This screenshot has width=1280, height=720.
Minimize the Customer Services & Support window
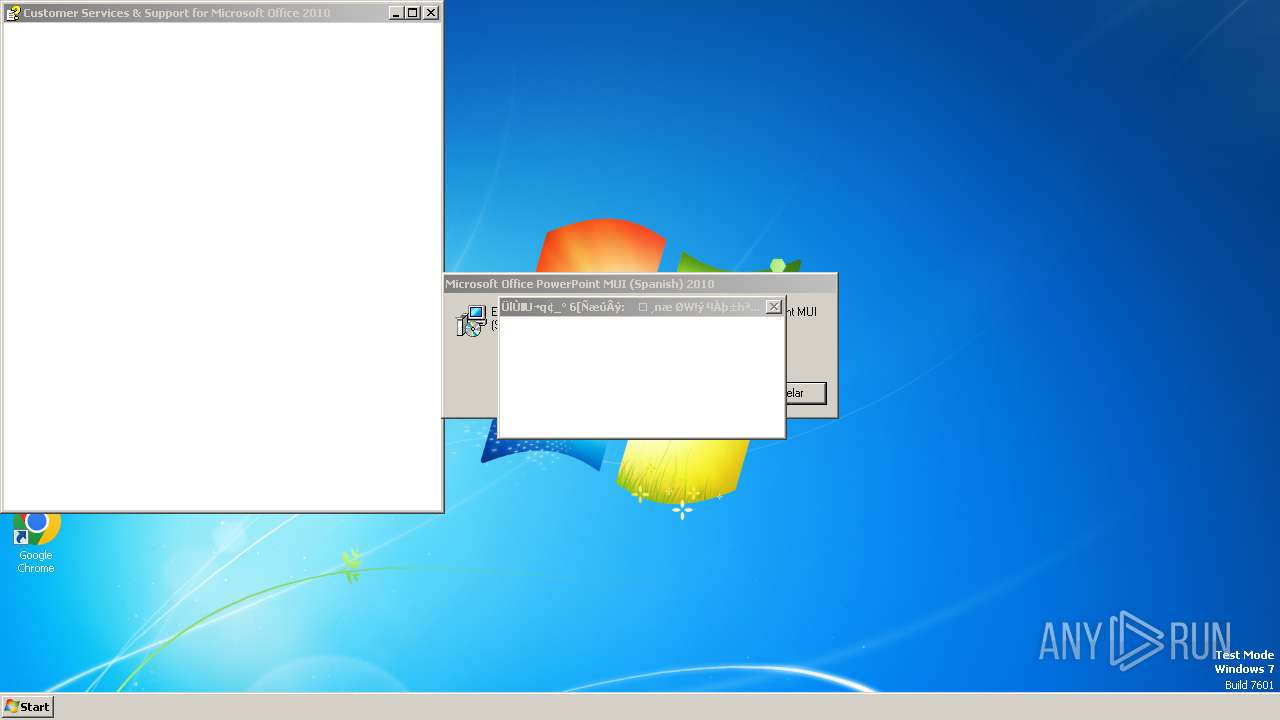point(395,13)
